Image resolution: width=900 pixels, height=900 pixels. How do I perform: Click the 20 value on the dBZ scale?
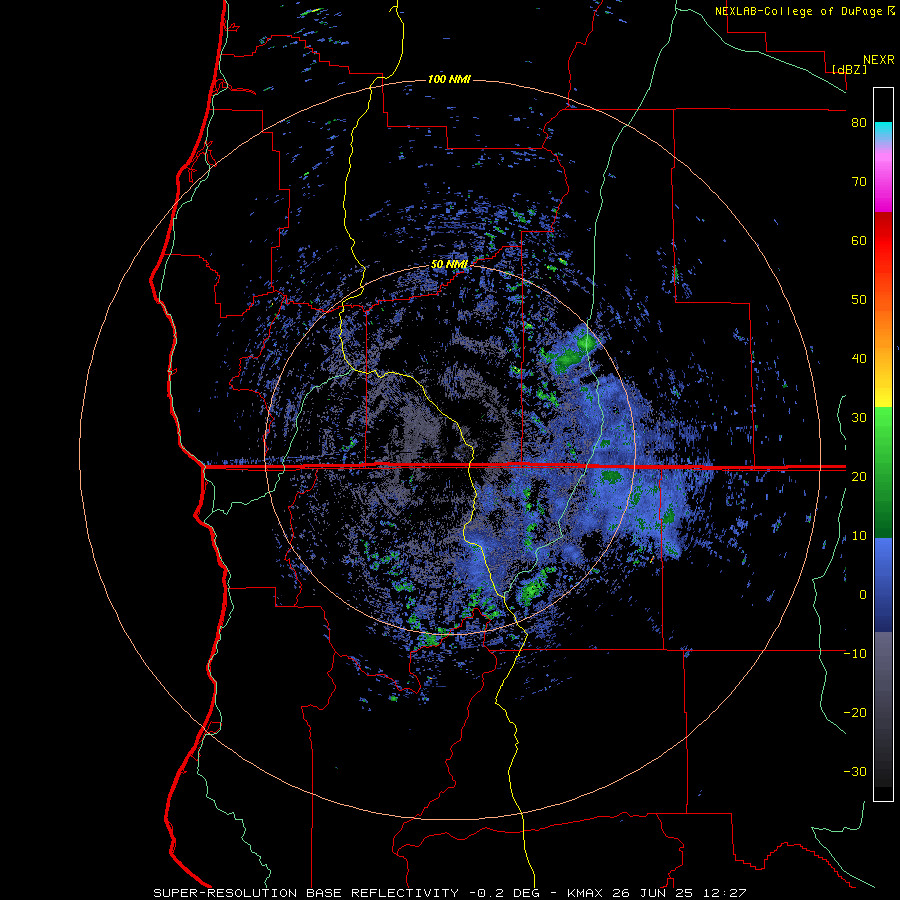859,477
